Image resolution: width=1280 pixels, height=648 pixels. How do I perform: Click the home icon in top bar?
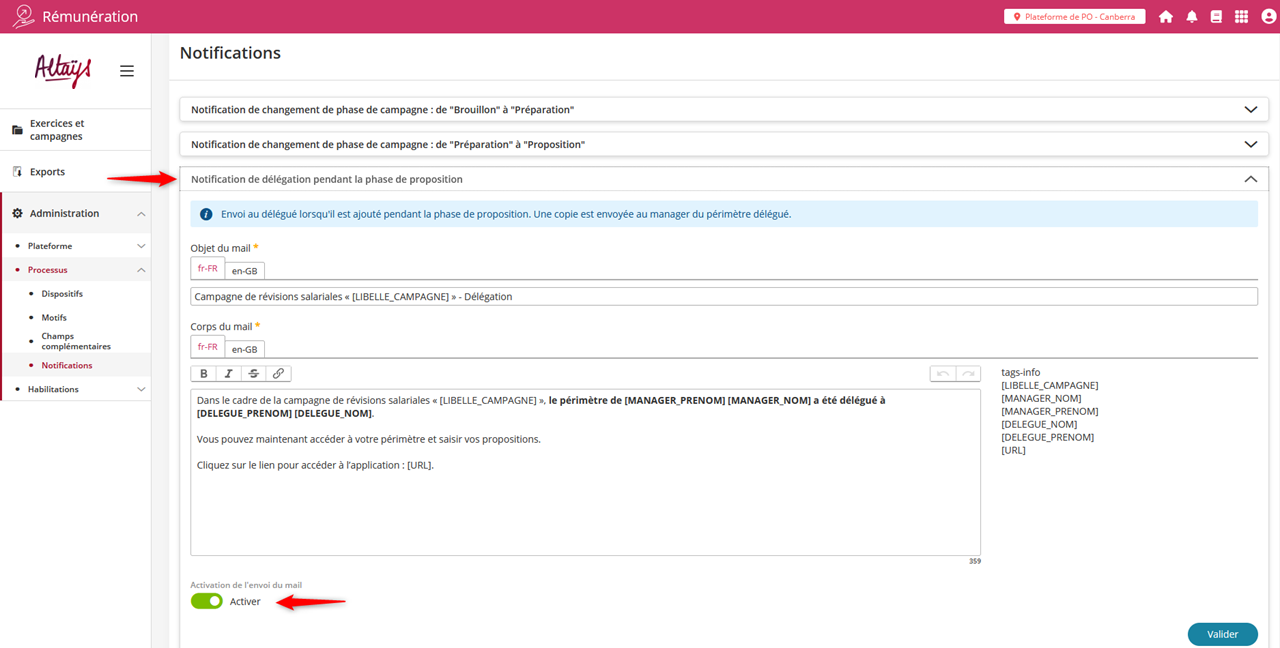click(x=1166, y=17)
